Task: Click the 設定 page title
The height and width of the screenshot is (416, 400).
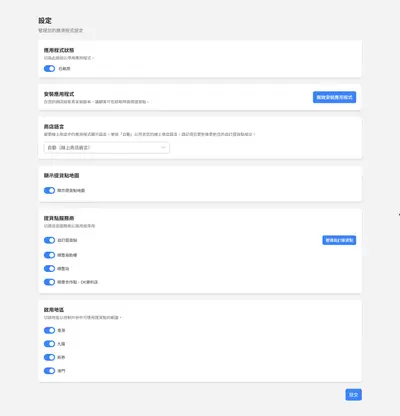Action: pyautogui.click(x=45, y=21)
